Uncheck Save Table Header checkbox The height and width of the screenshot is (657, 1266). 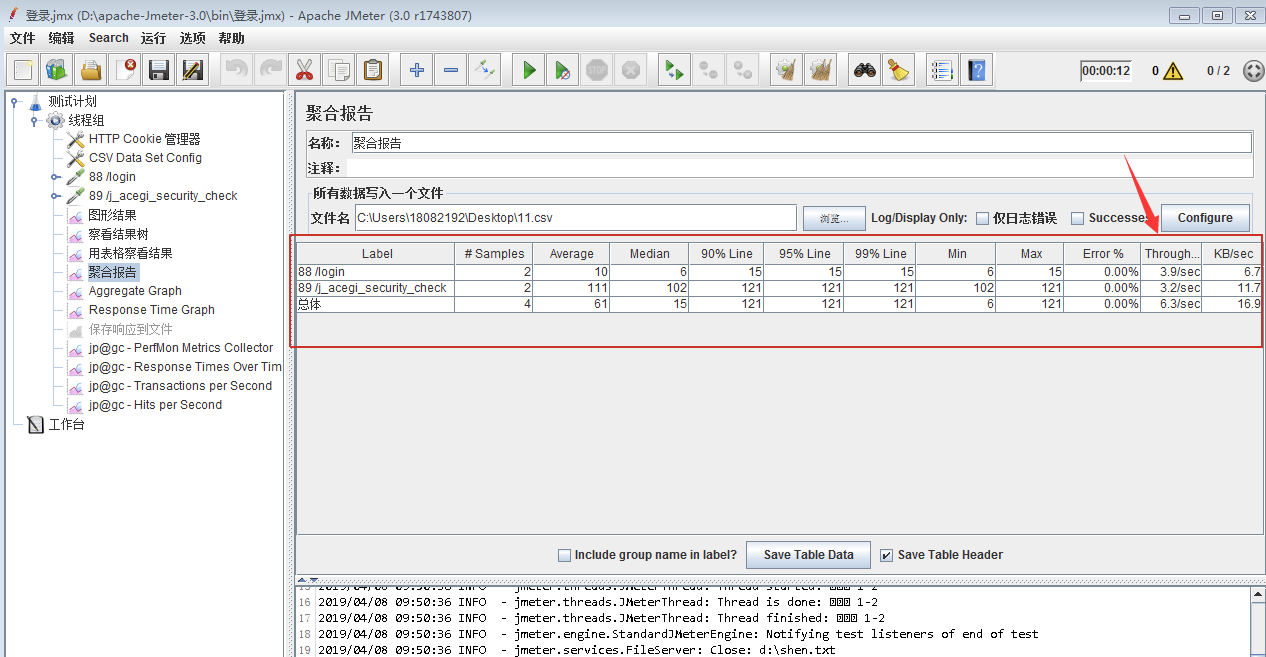(x=886, y=555)
